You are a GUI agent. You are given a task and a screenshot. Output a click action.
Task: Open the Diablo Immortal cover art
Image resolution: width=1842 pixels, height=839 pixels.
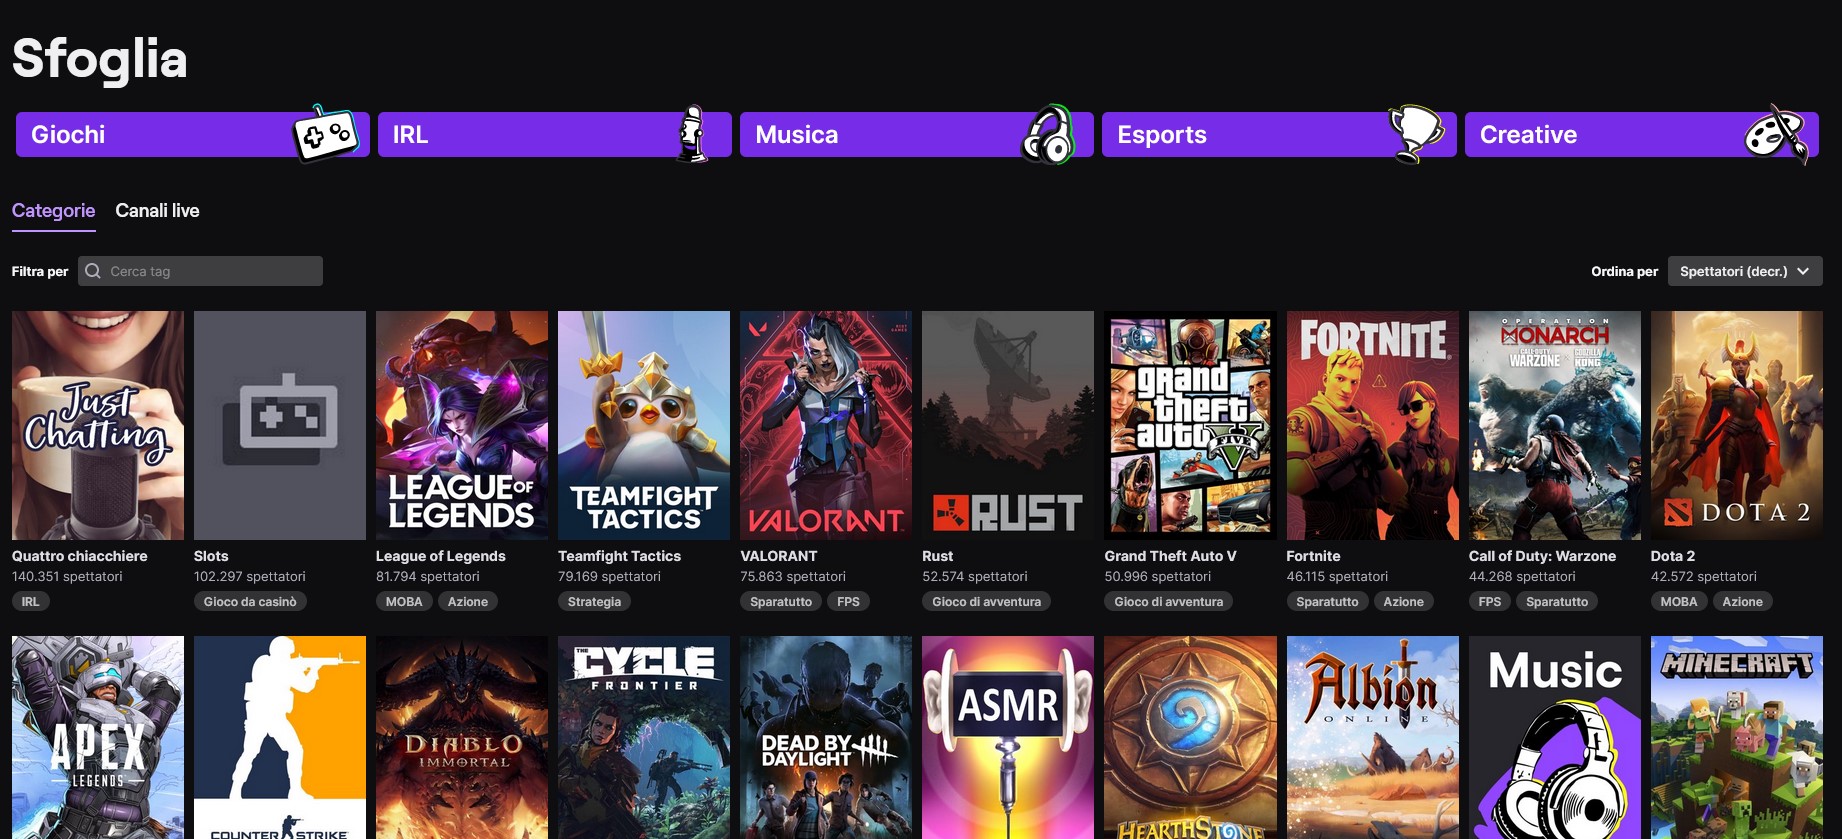coord(462,737)
